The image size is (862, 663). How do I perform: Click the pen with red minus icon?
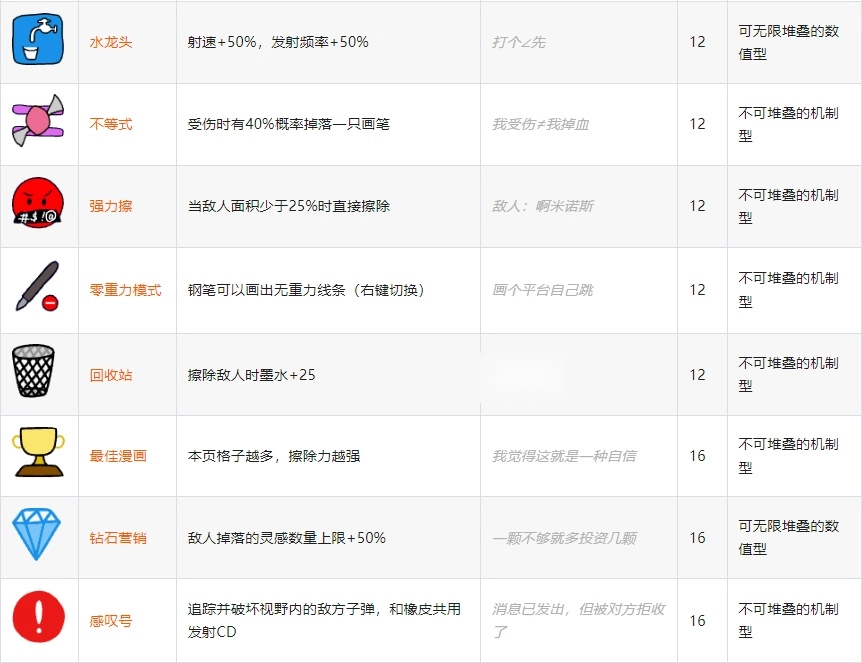[38, 289]
